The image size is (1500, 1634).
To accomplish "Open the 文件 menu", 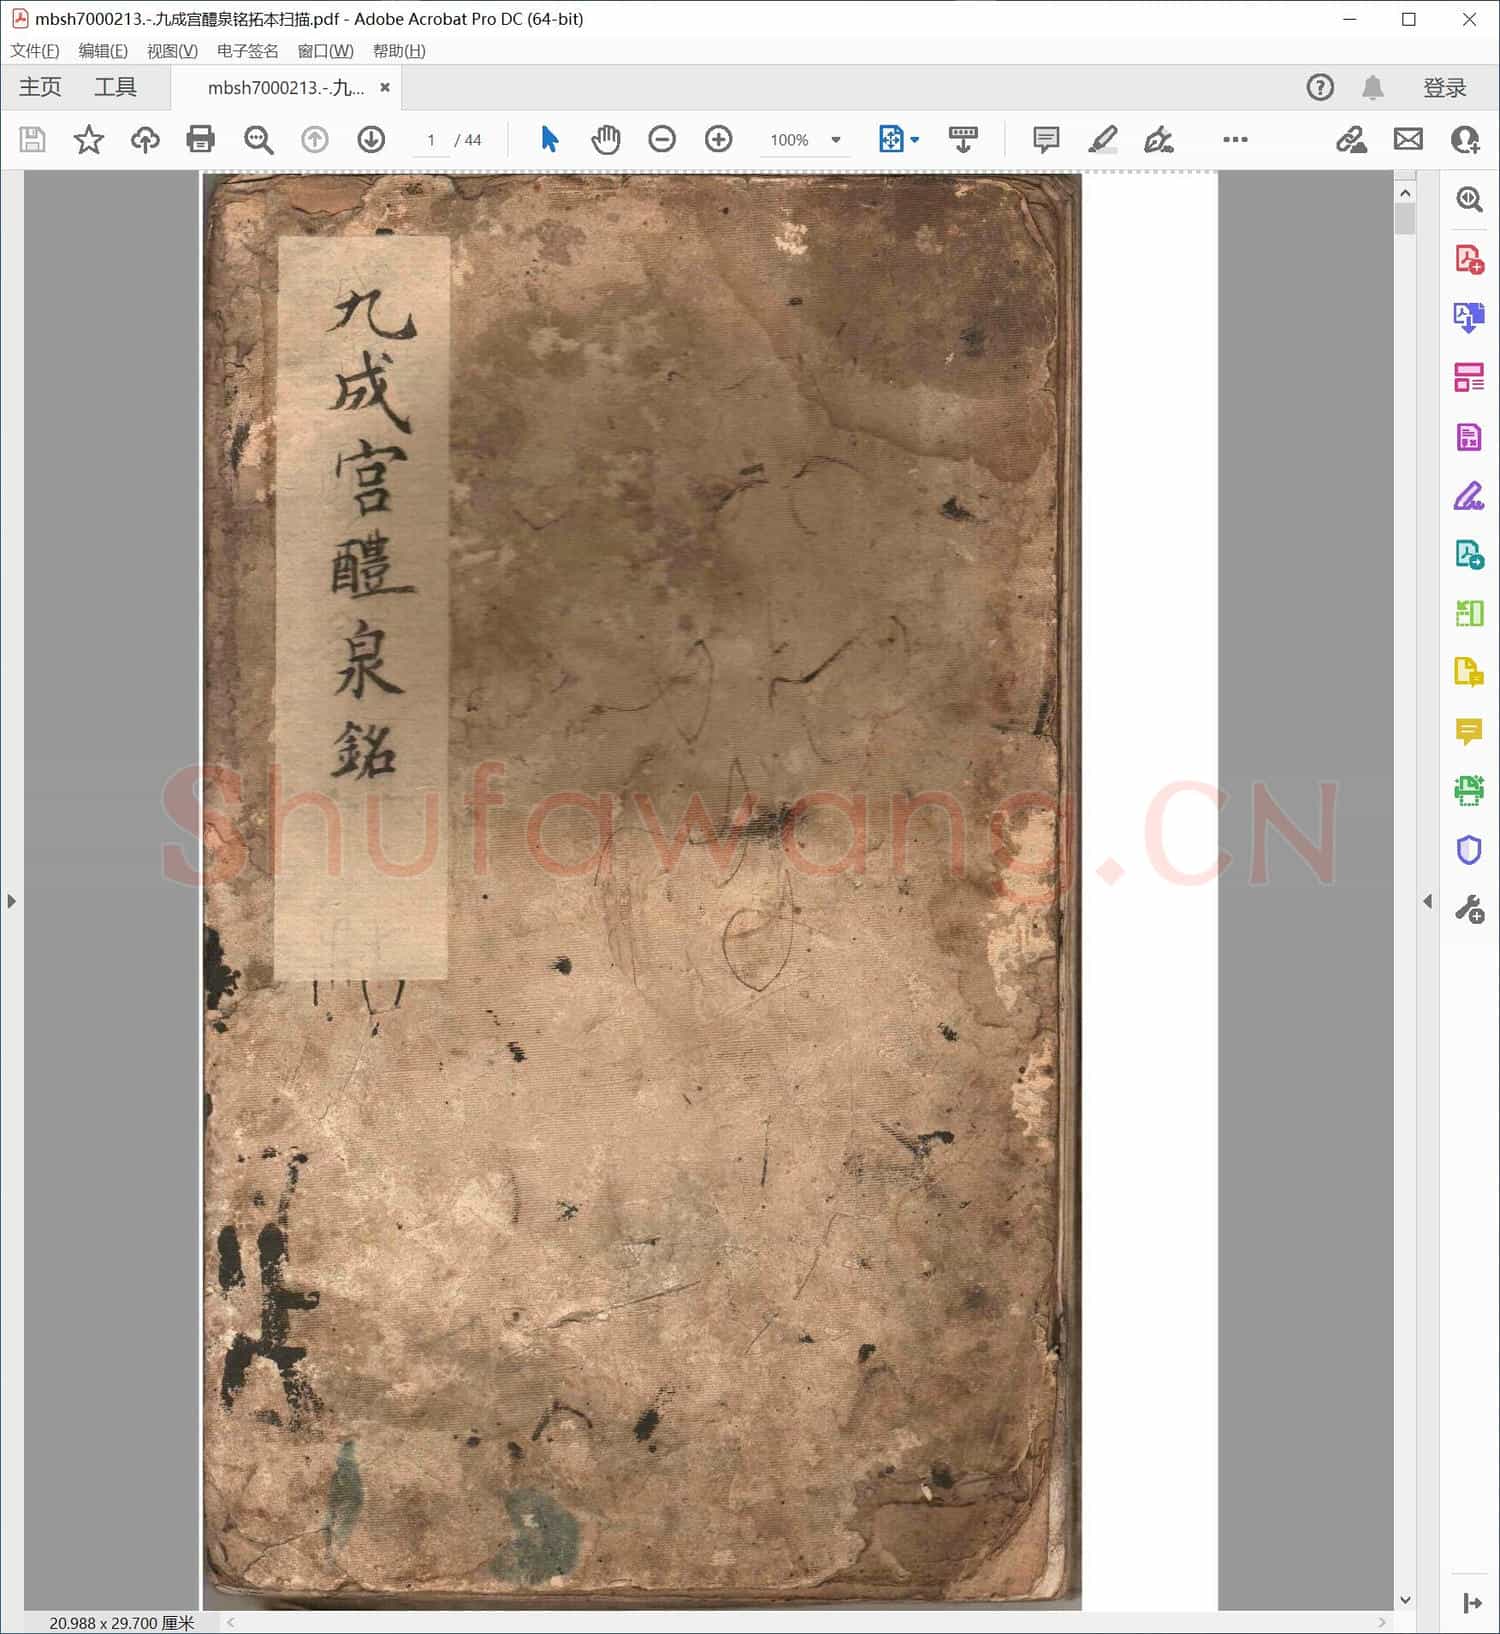I will click(35, 51).
